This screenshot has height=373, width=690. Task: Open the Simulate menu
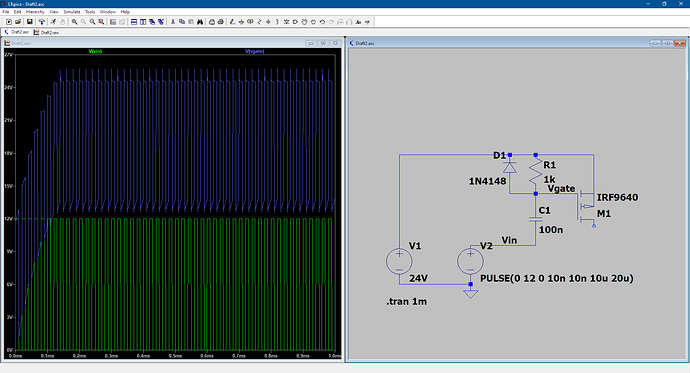72,12
